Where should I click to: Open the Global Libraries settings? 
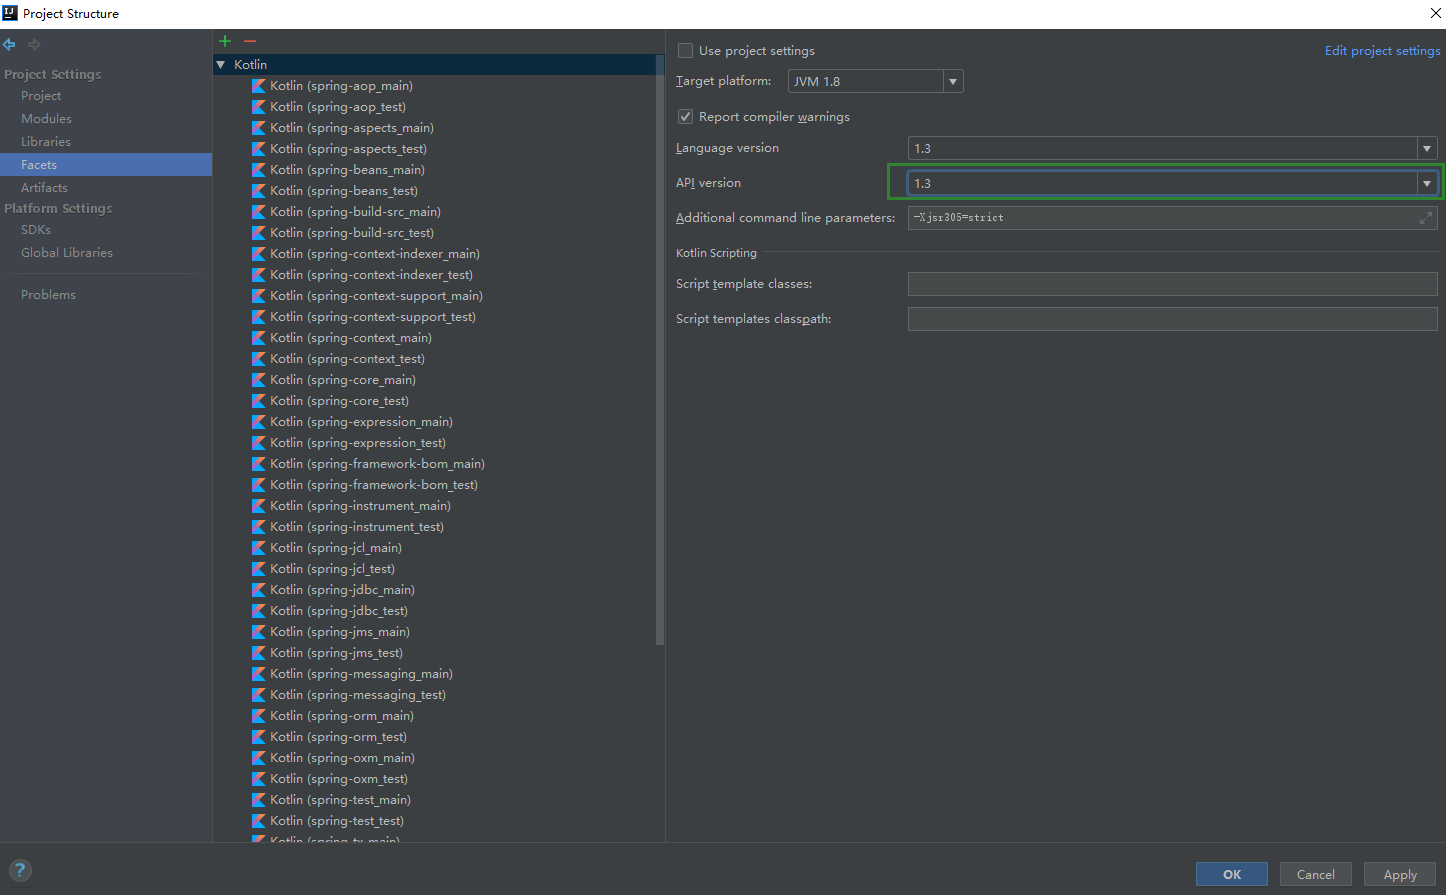[x=67, y=253]
